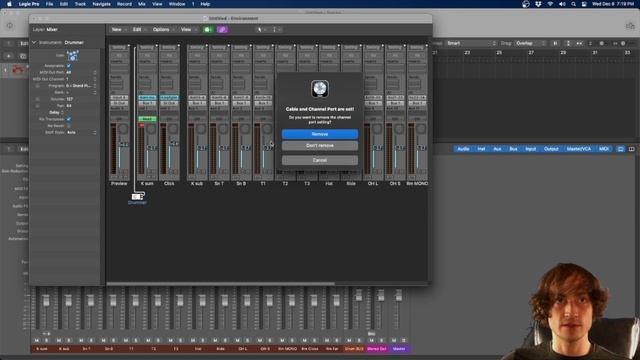The width and height of the screenshot is (640, 360).
Task: Toggle the Master/VCA filter button
Action: pos(579,149)
